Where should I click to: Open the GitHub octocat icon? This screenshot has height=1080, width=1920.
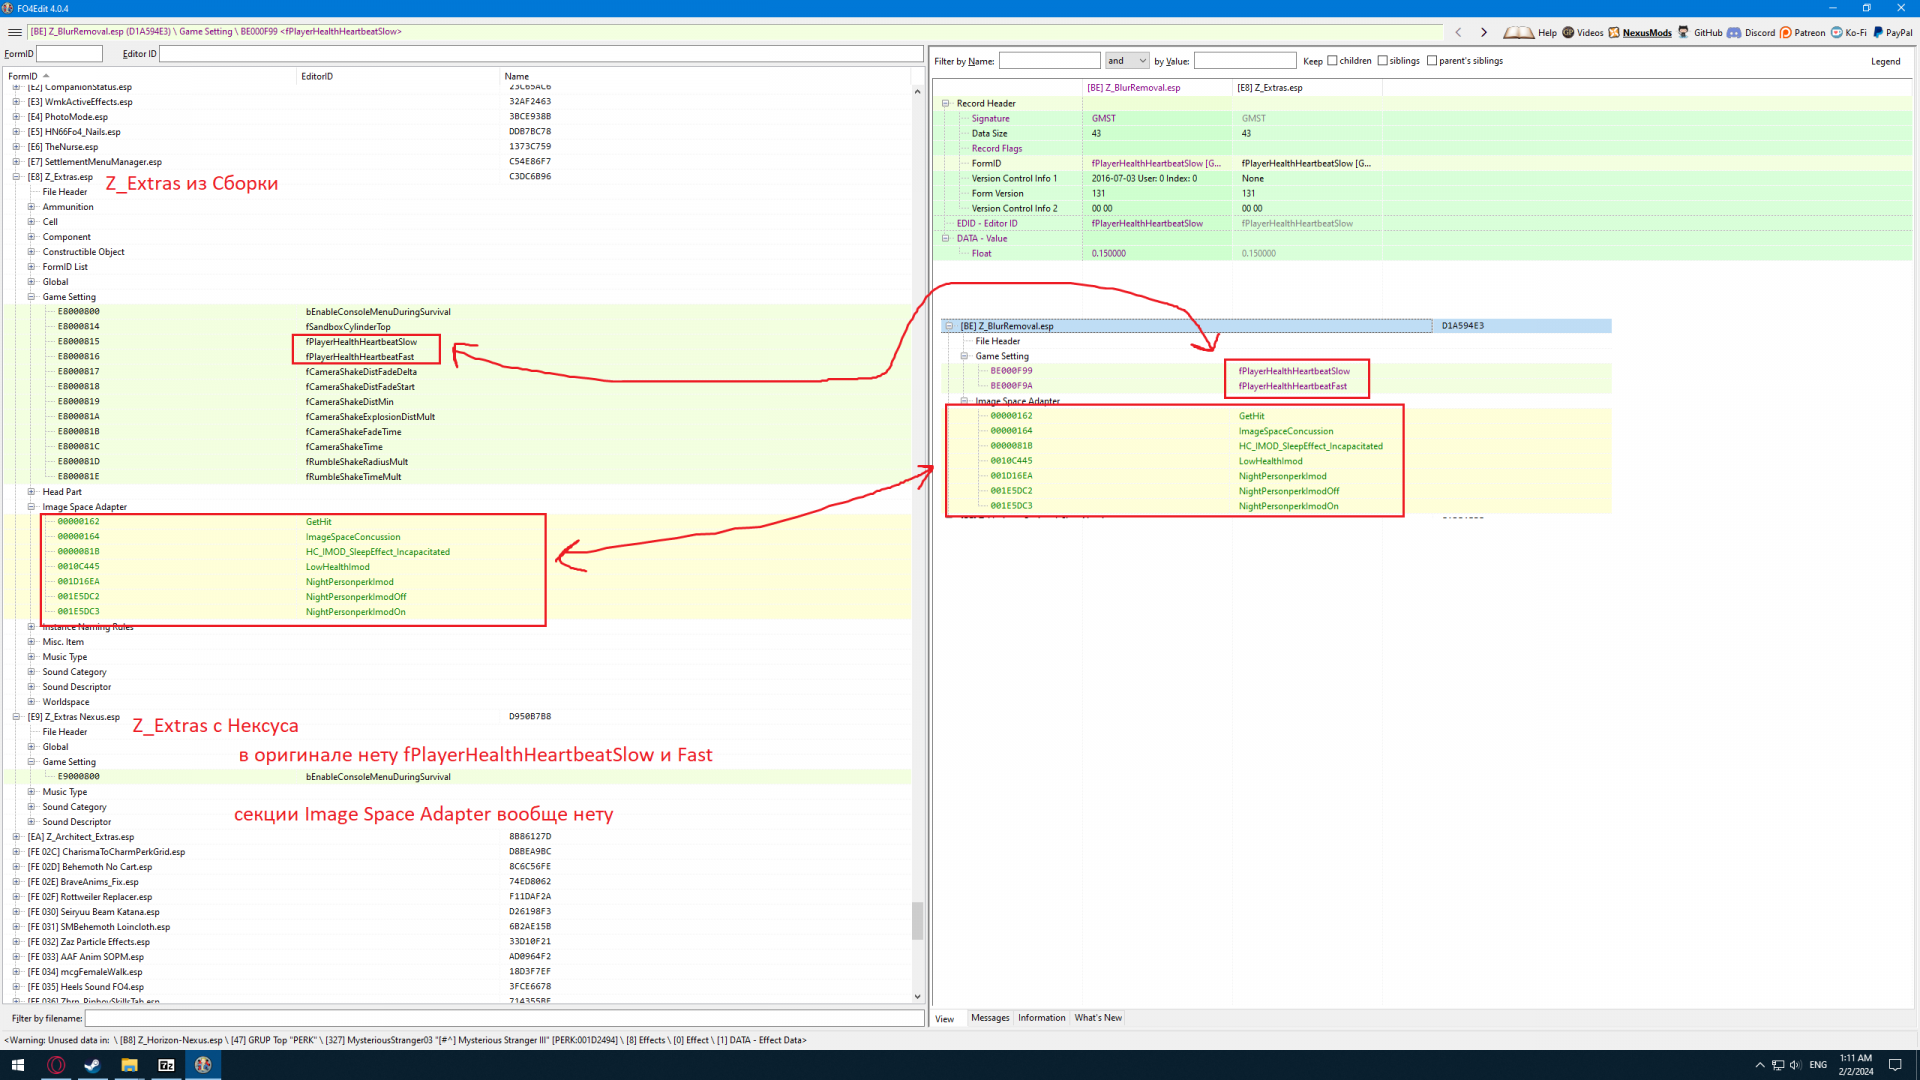point(1684,32)
